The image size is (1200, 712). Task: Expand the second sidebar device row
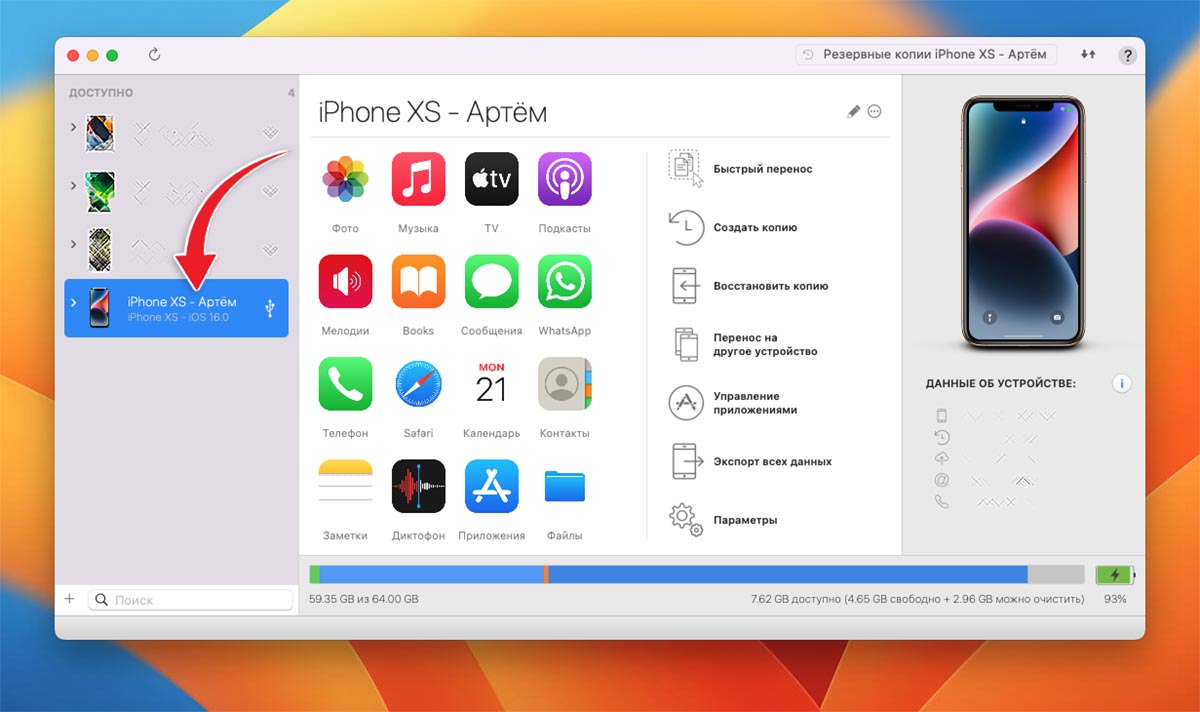coord(73,186)
